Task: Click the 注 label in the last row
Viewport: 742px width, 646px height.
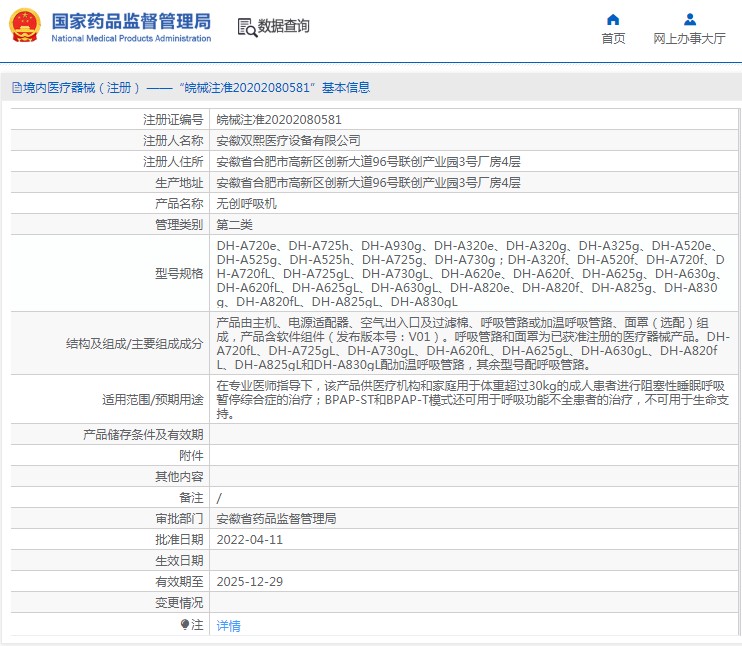Action: click(x=197, y=625)
